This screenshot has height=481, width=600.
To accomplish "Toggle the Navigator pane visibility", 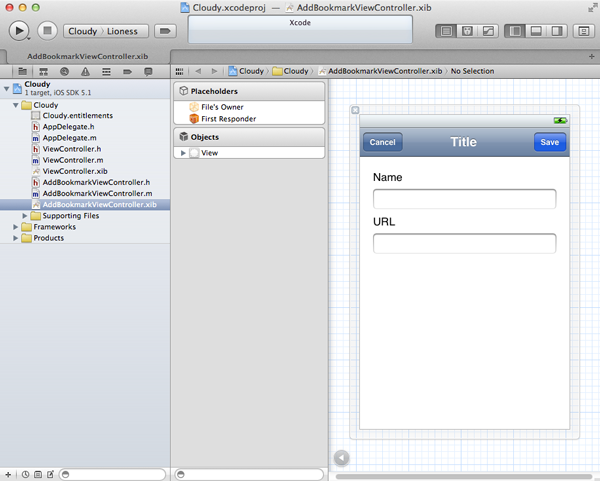I will 515,31.
